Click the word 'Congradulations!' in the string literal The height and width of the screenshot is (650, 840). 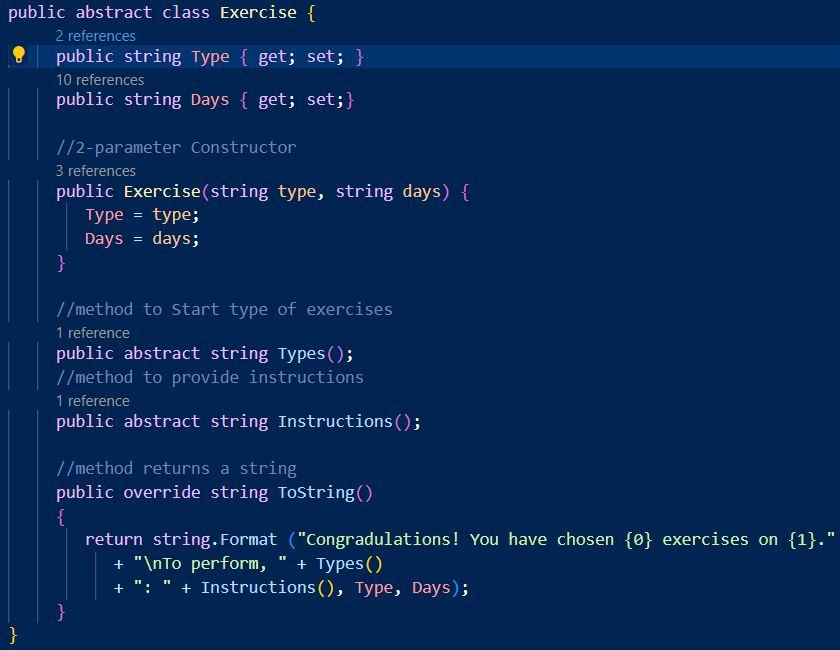(x=383, y=539)
